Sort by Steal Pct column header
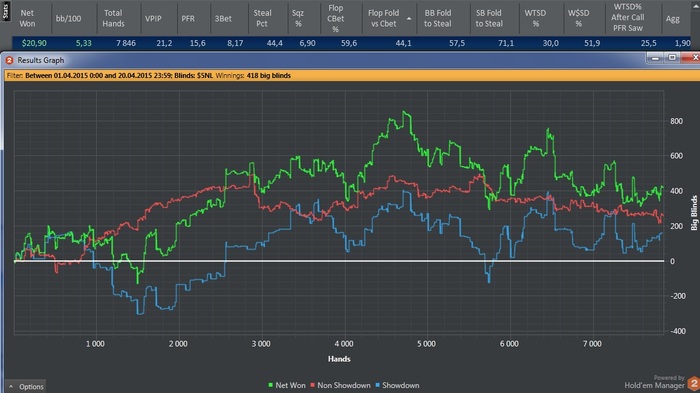Screen dimensions: 700x393 pos(262,18)
